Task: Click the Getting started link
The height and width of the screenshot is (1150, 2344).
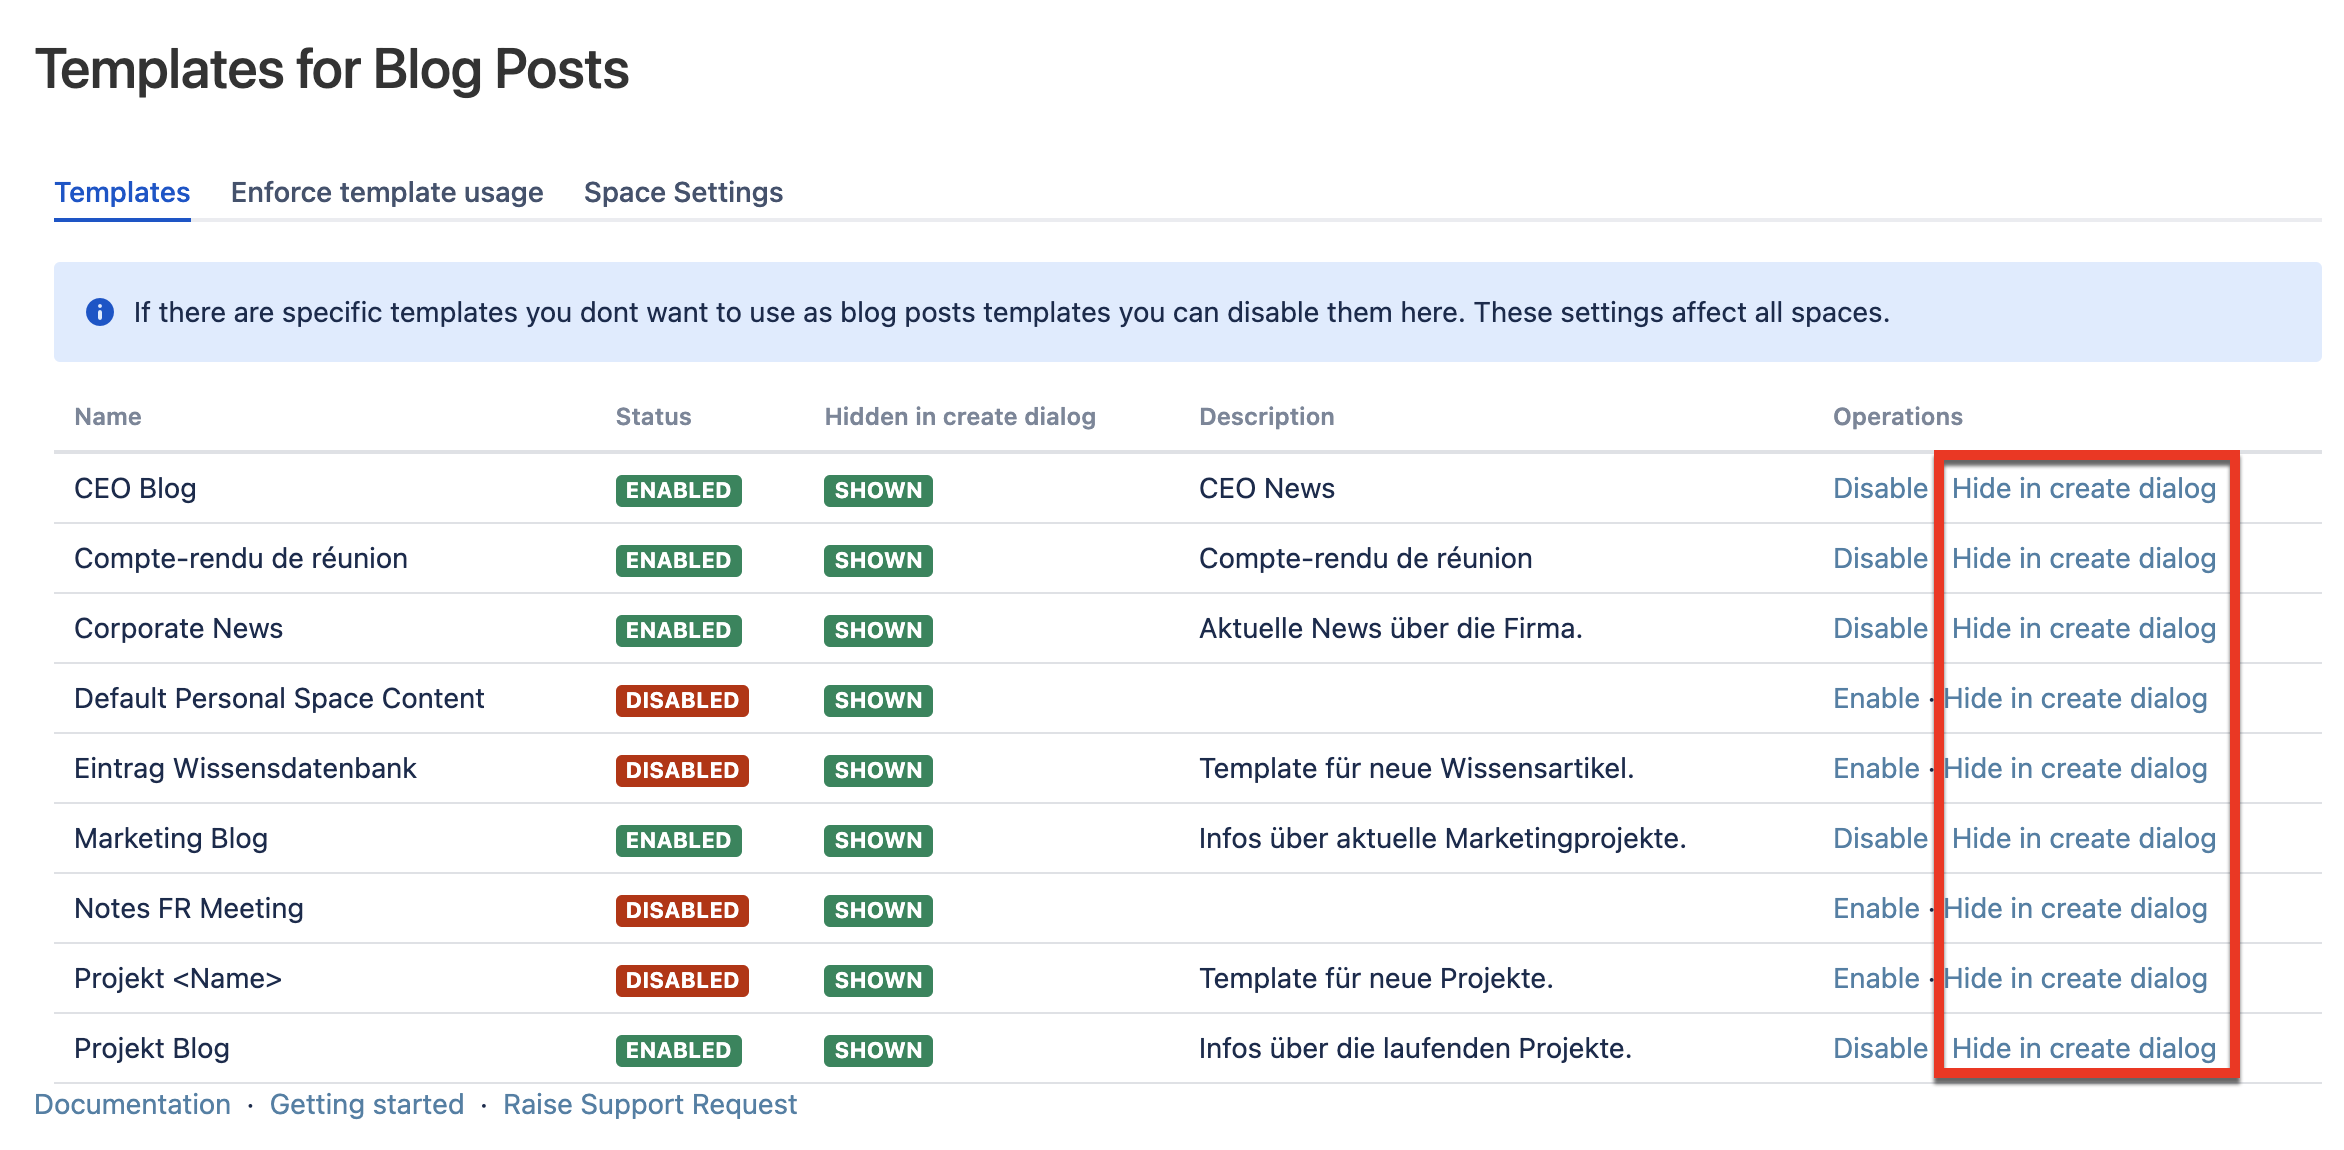Action: tap(366, 1104)
